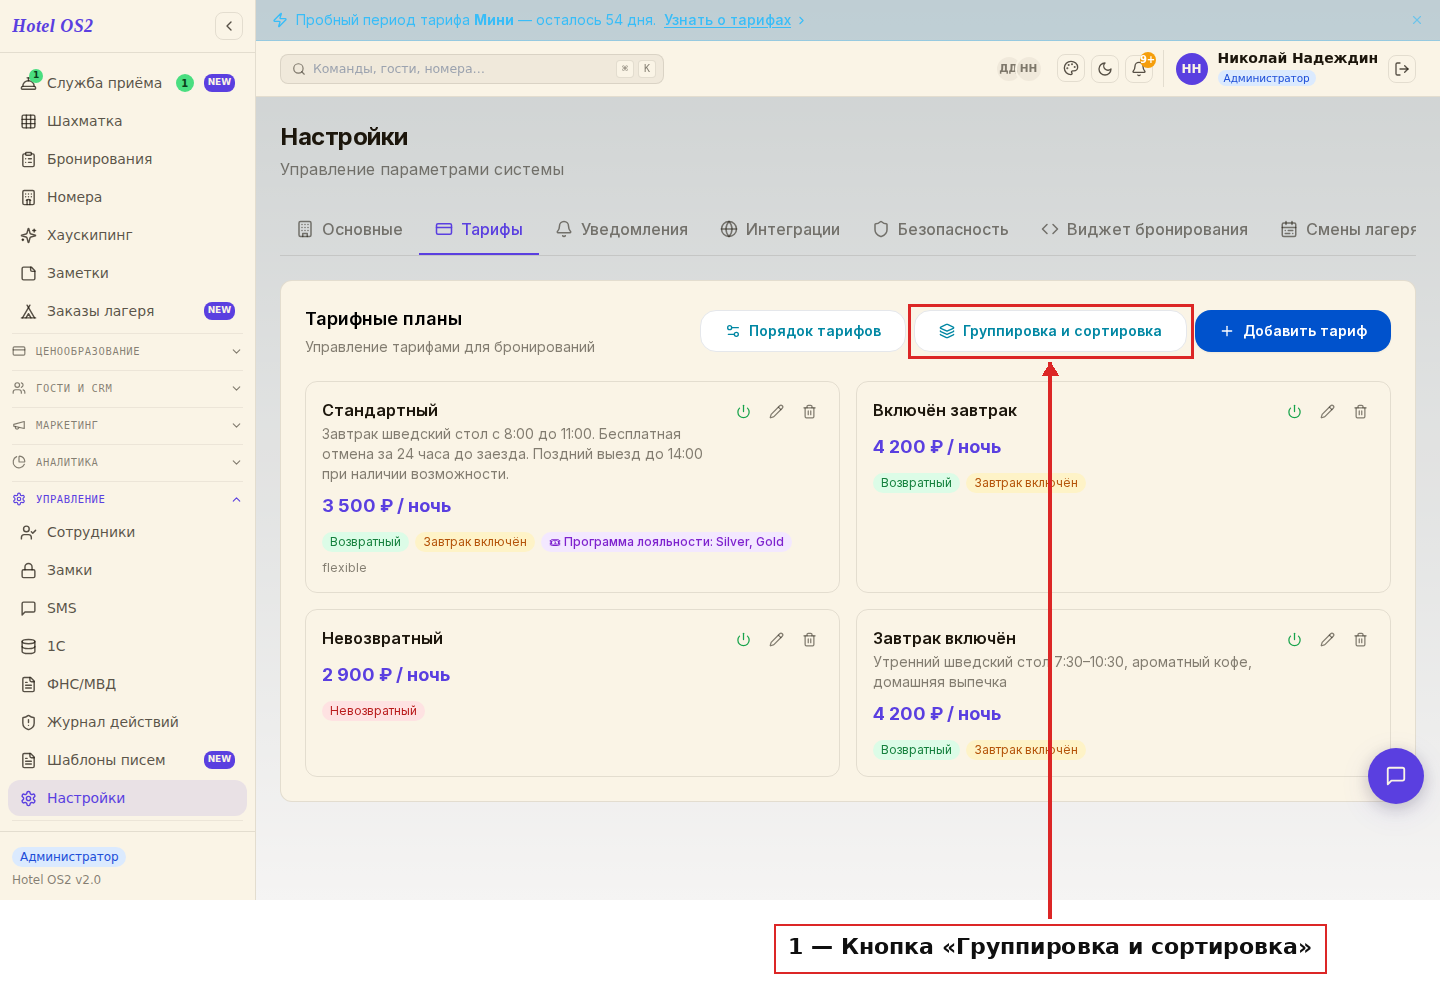Image resolution: width=1440 pixels, height=997 pixels.
Task: Edit the Стандартный tariff with the pencil icon
Action: [x=776, y=412]
